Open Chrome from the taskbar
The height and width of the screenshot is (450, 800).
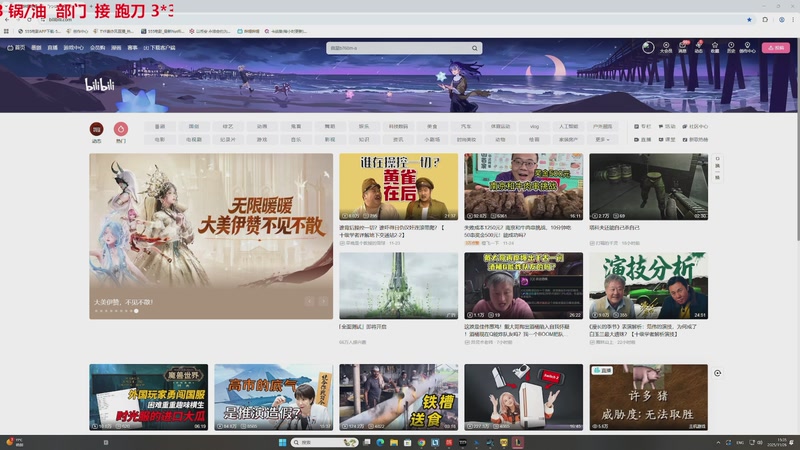421,442
